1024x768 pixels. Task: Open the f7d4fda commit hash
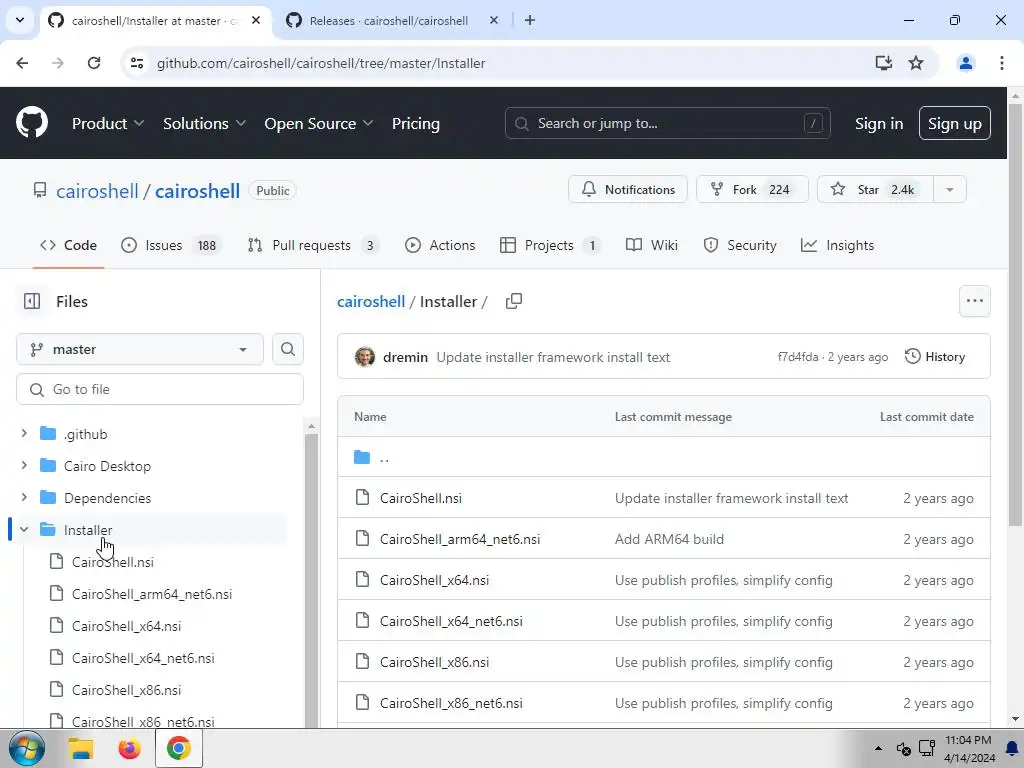click(797, 357)
